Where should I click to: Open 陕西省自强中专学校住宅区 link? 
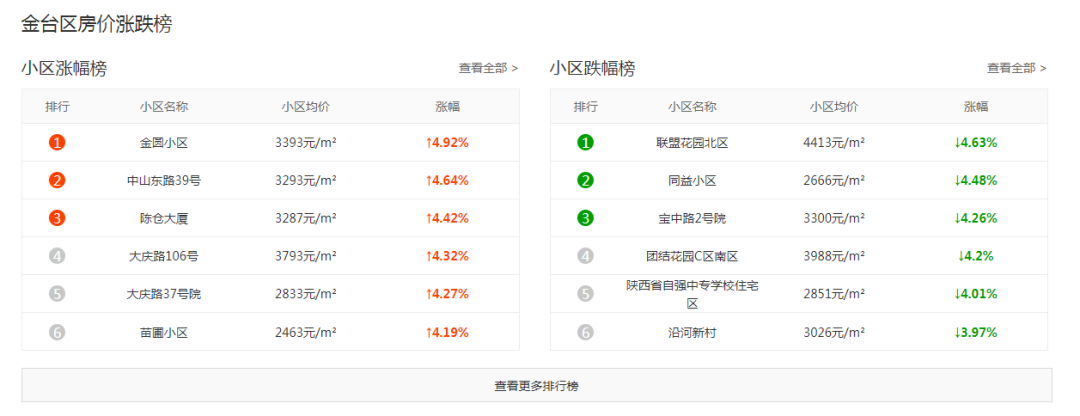[692, 294]
